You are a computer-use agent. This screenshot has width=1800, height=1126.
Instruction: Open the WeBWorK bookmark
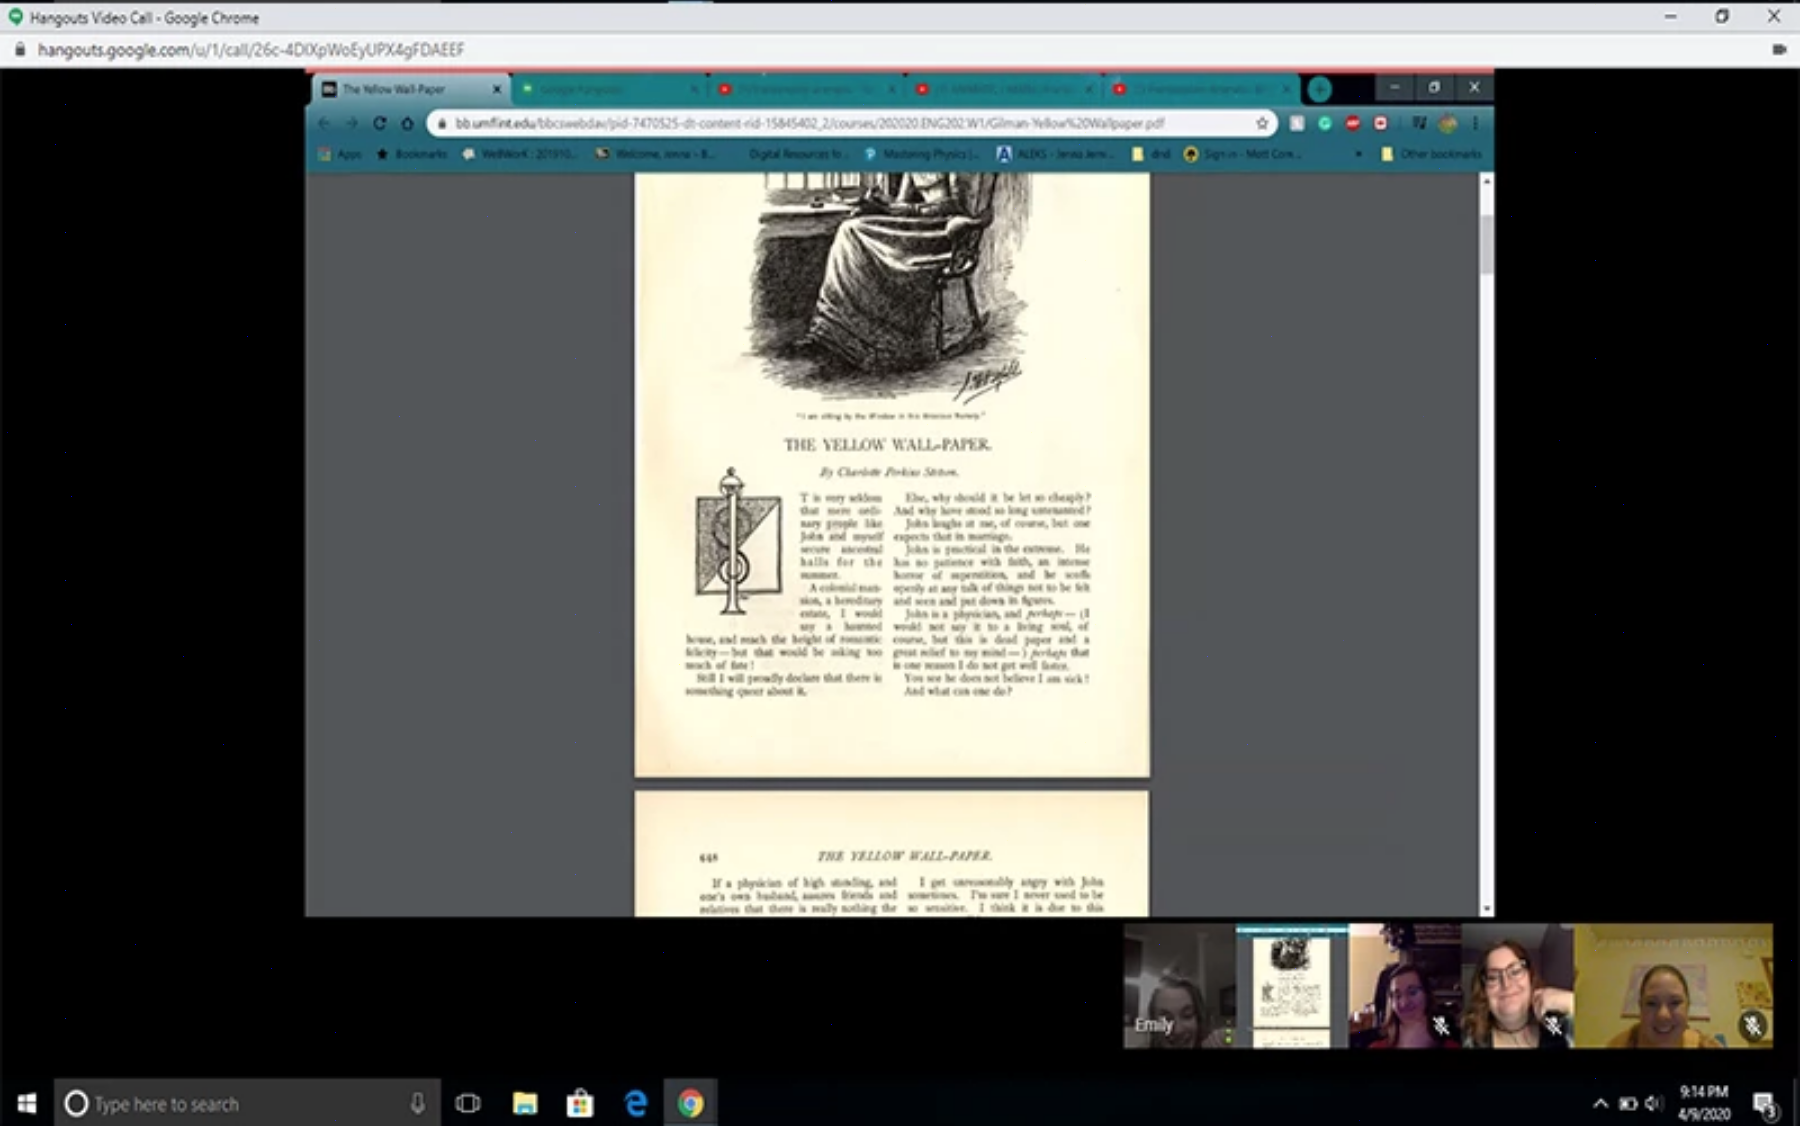coord(519,154)
